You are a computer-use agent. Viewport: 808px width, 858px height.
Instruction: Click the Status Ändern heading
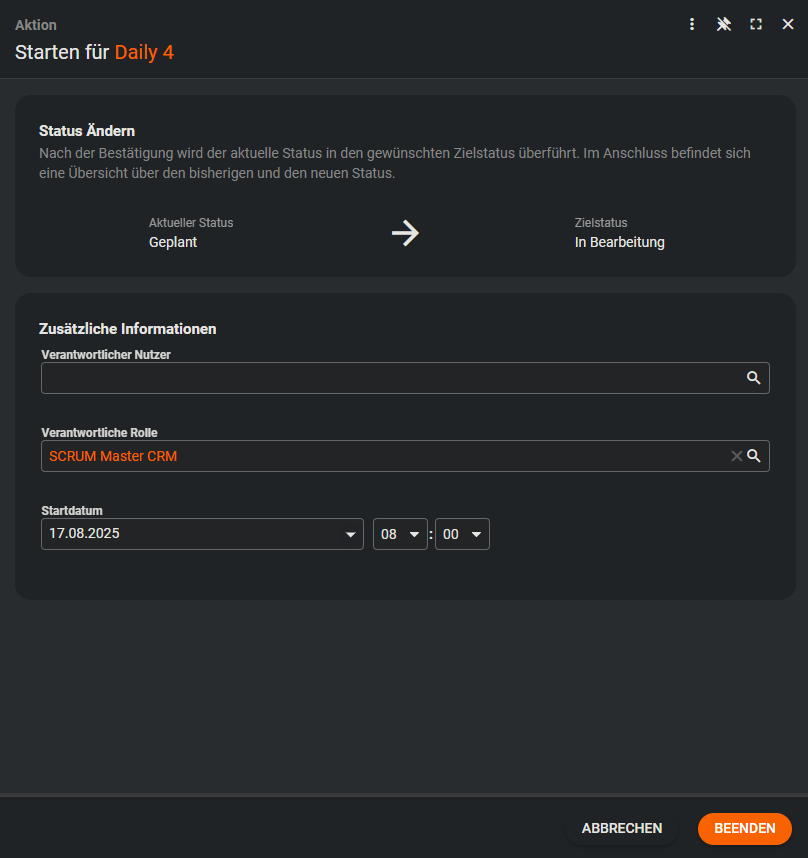click(x=87, y=131)
